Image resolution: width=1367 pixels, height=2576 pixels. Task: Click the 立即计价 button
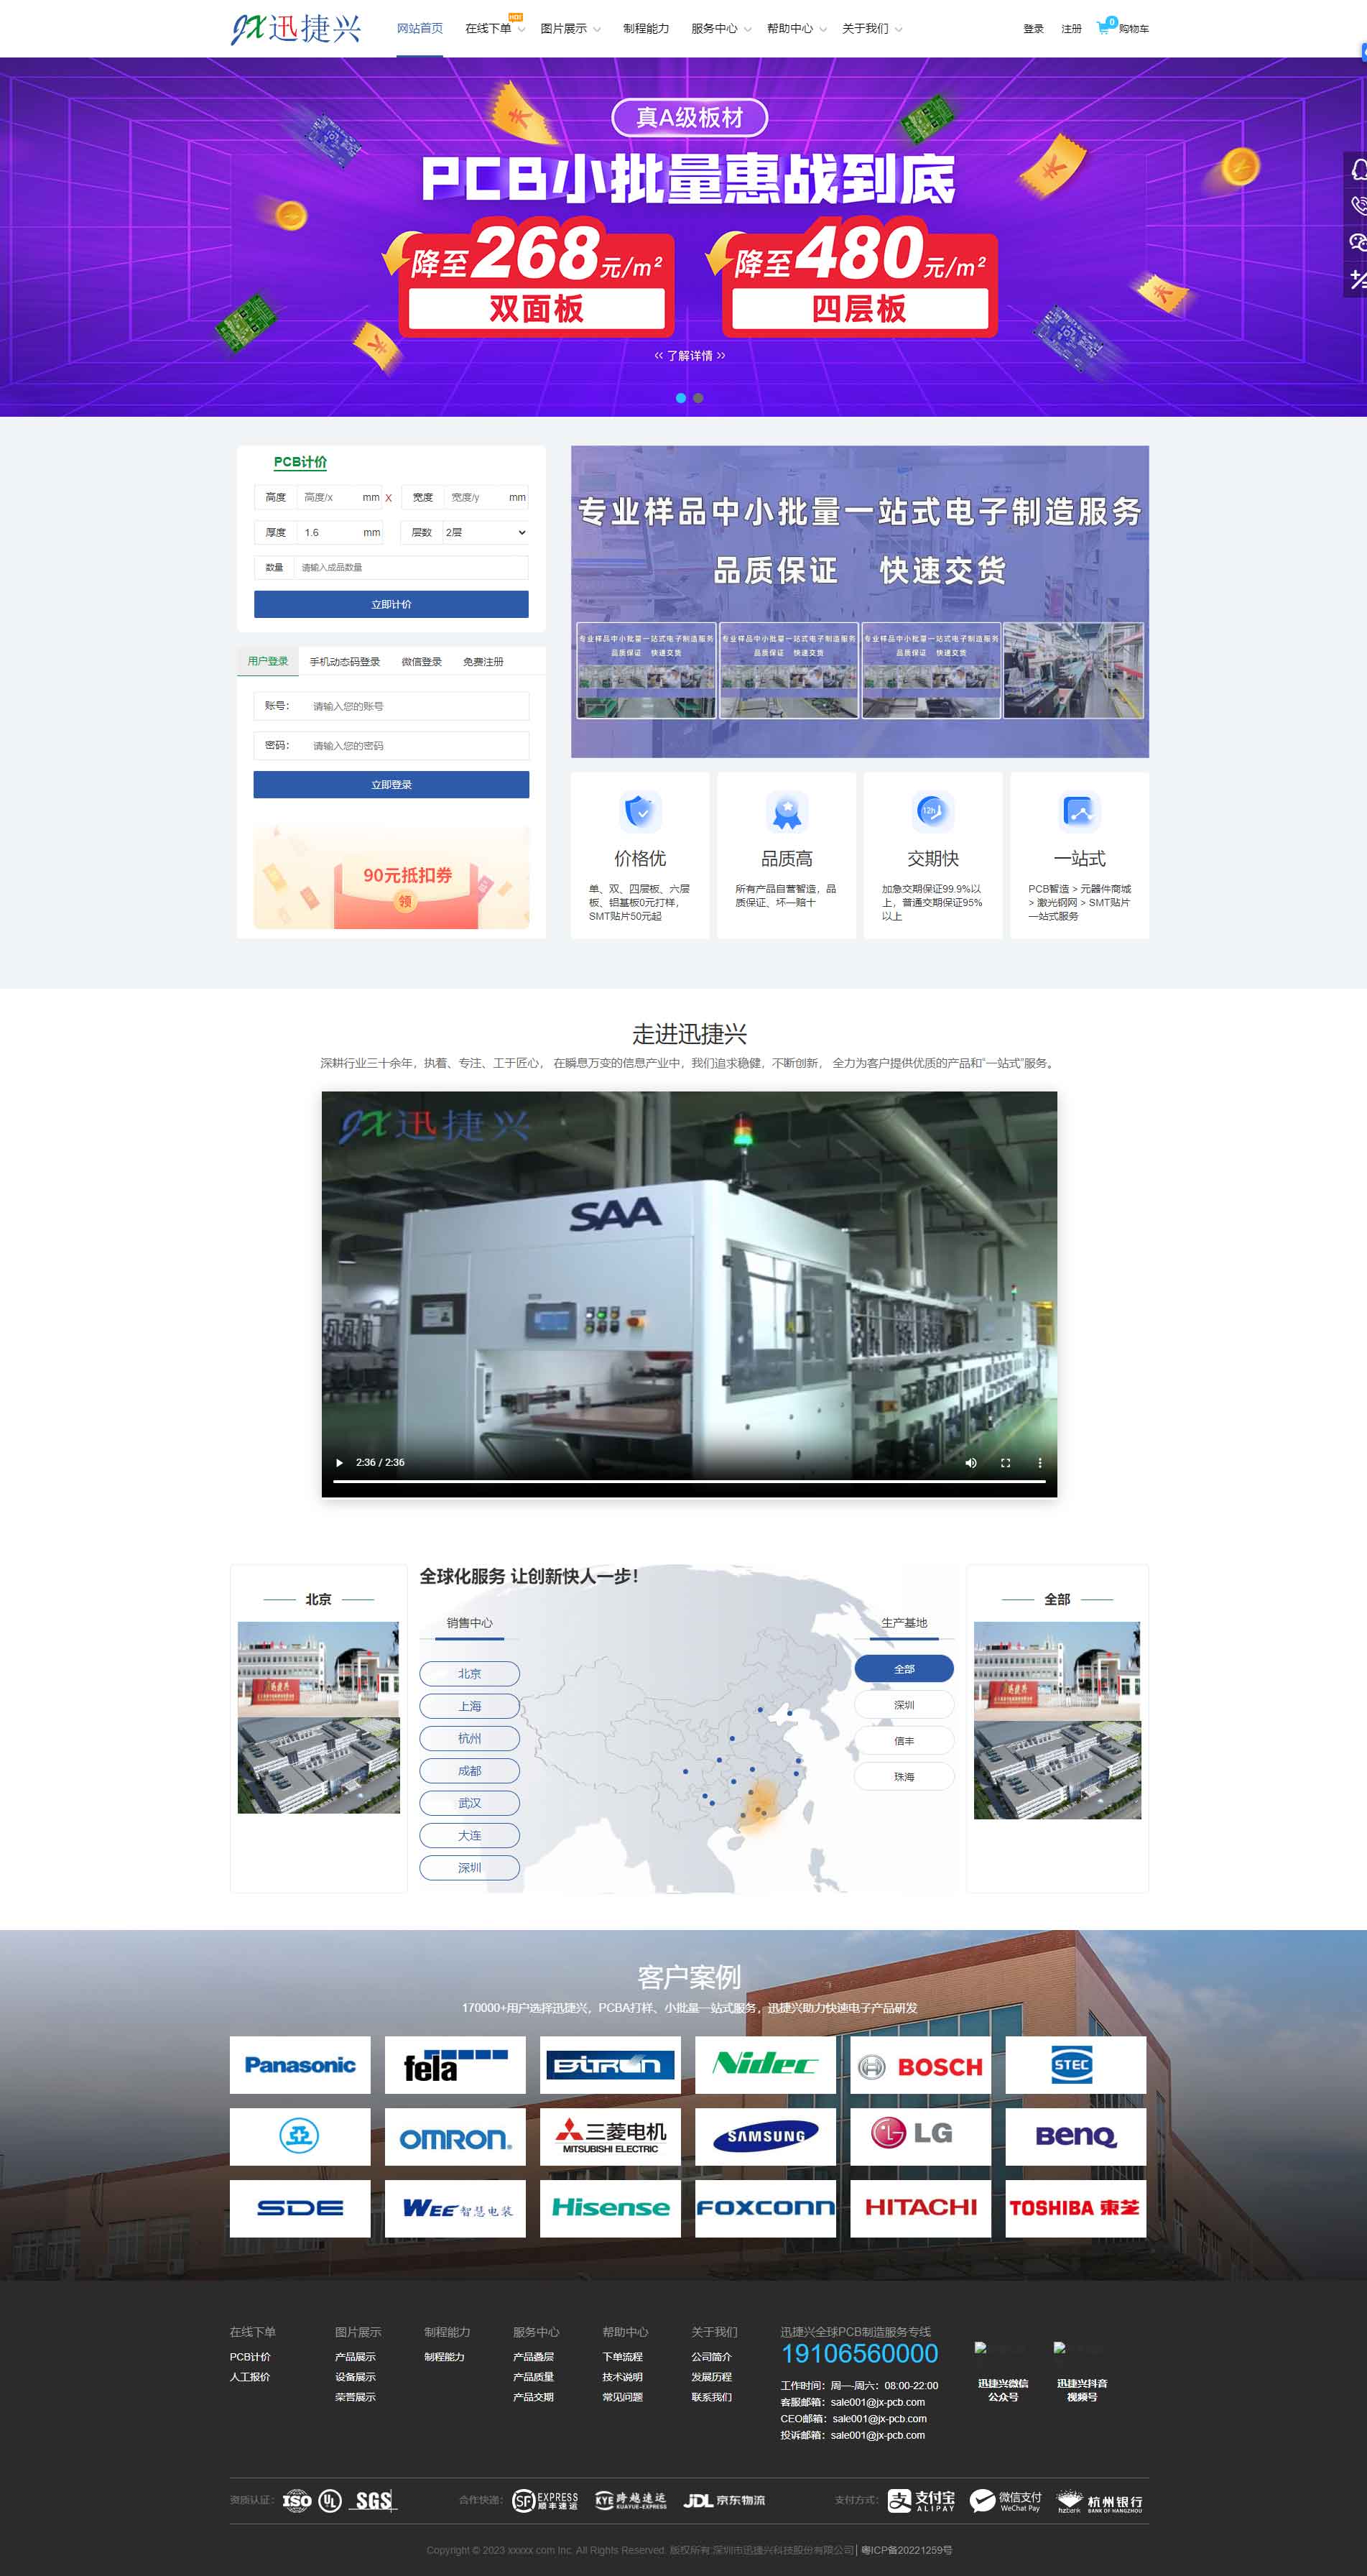(391, 604)
